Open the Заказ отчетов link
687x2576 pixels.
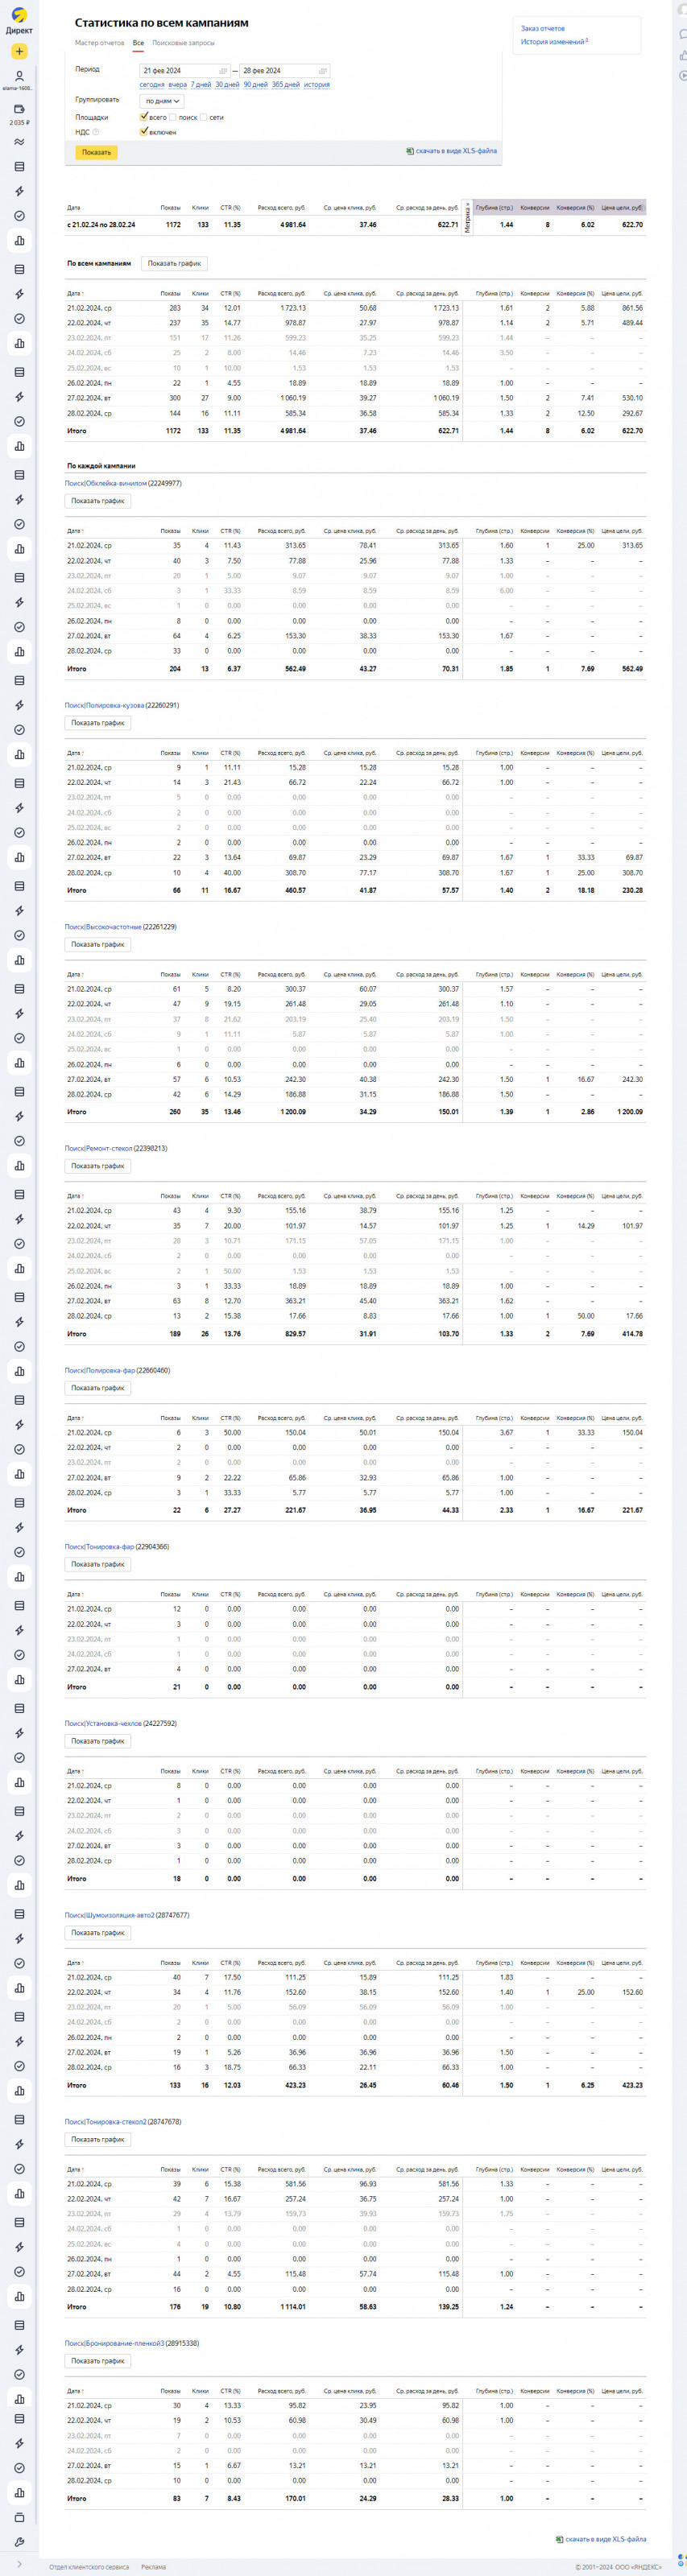click(543, 29)
